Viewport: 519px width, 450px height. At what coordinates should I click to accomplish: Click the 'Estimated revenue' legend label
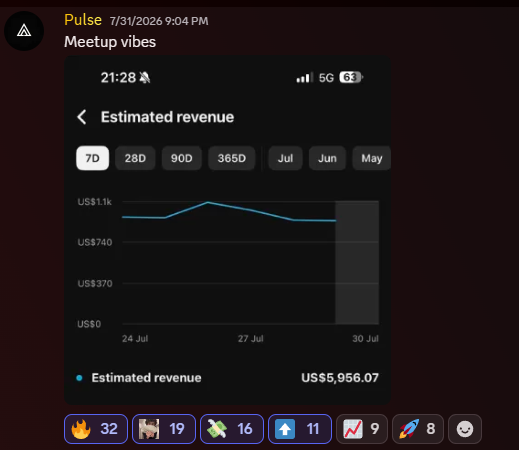[x=146, y=378]
